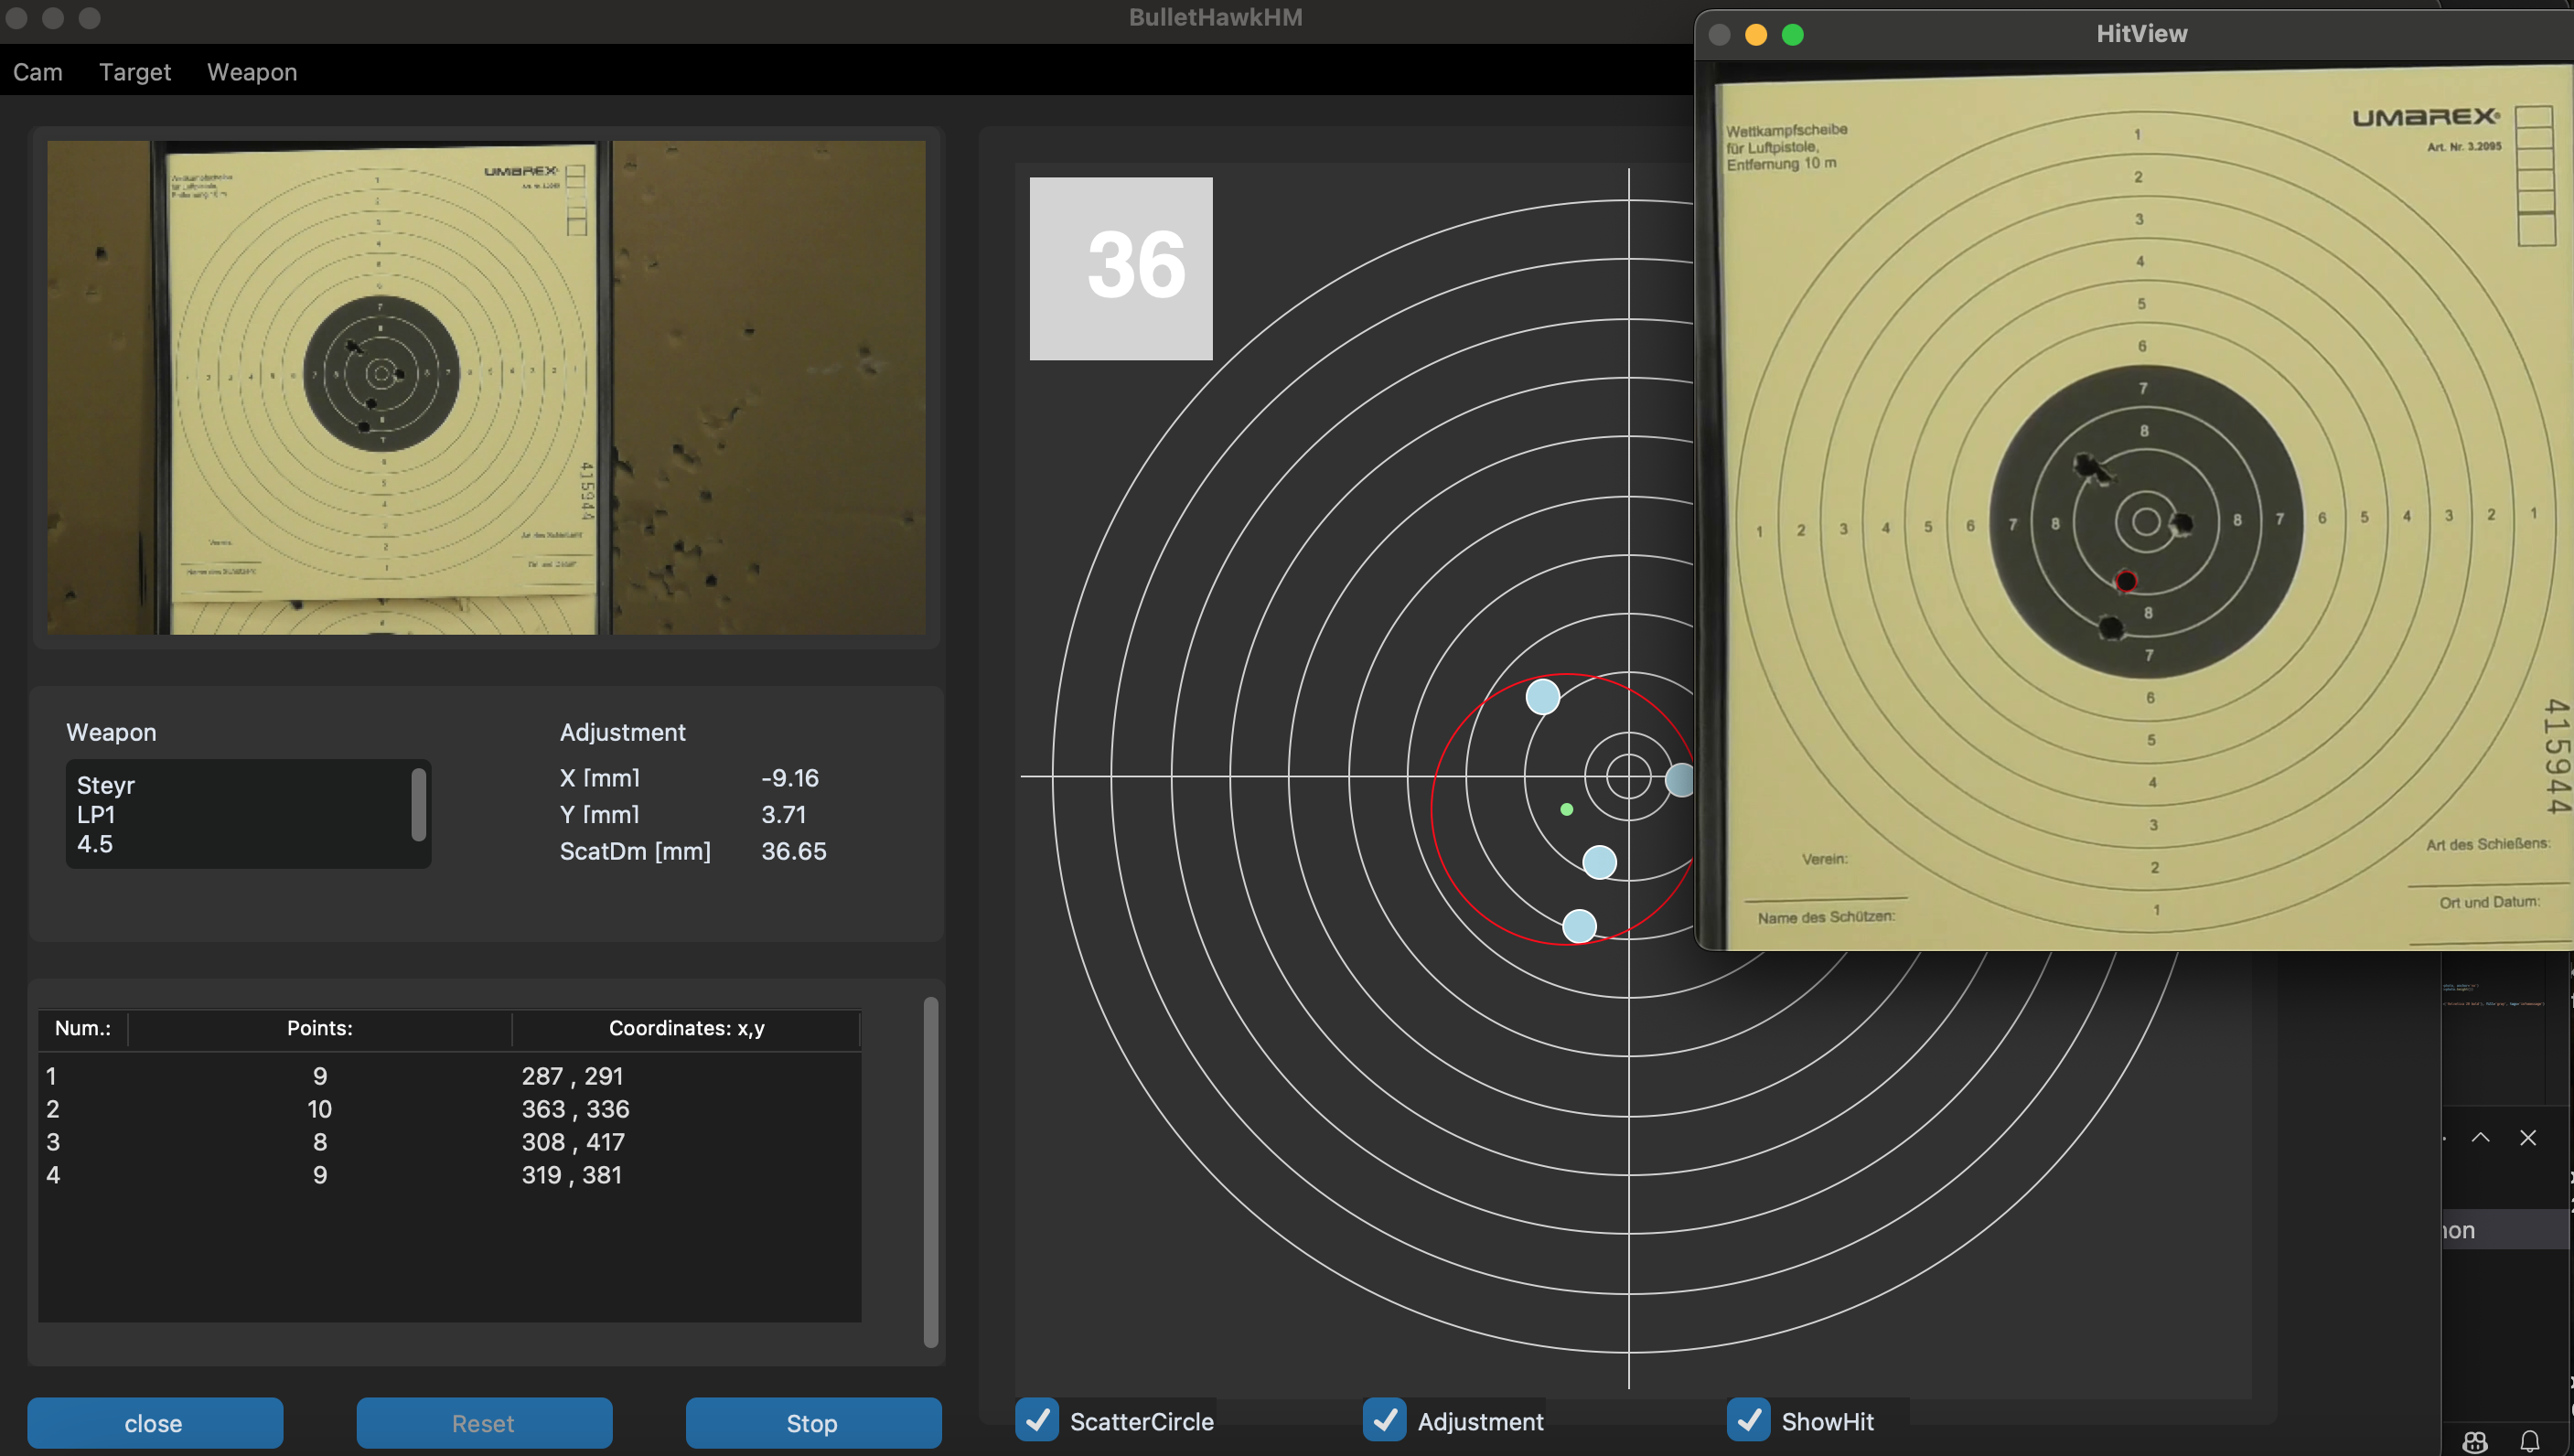The image size is (2574, 1456).
Task: Toggle the ShowHit checkbox
Action: (1749, 1420)
